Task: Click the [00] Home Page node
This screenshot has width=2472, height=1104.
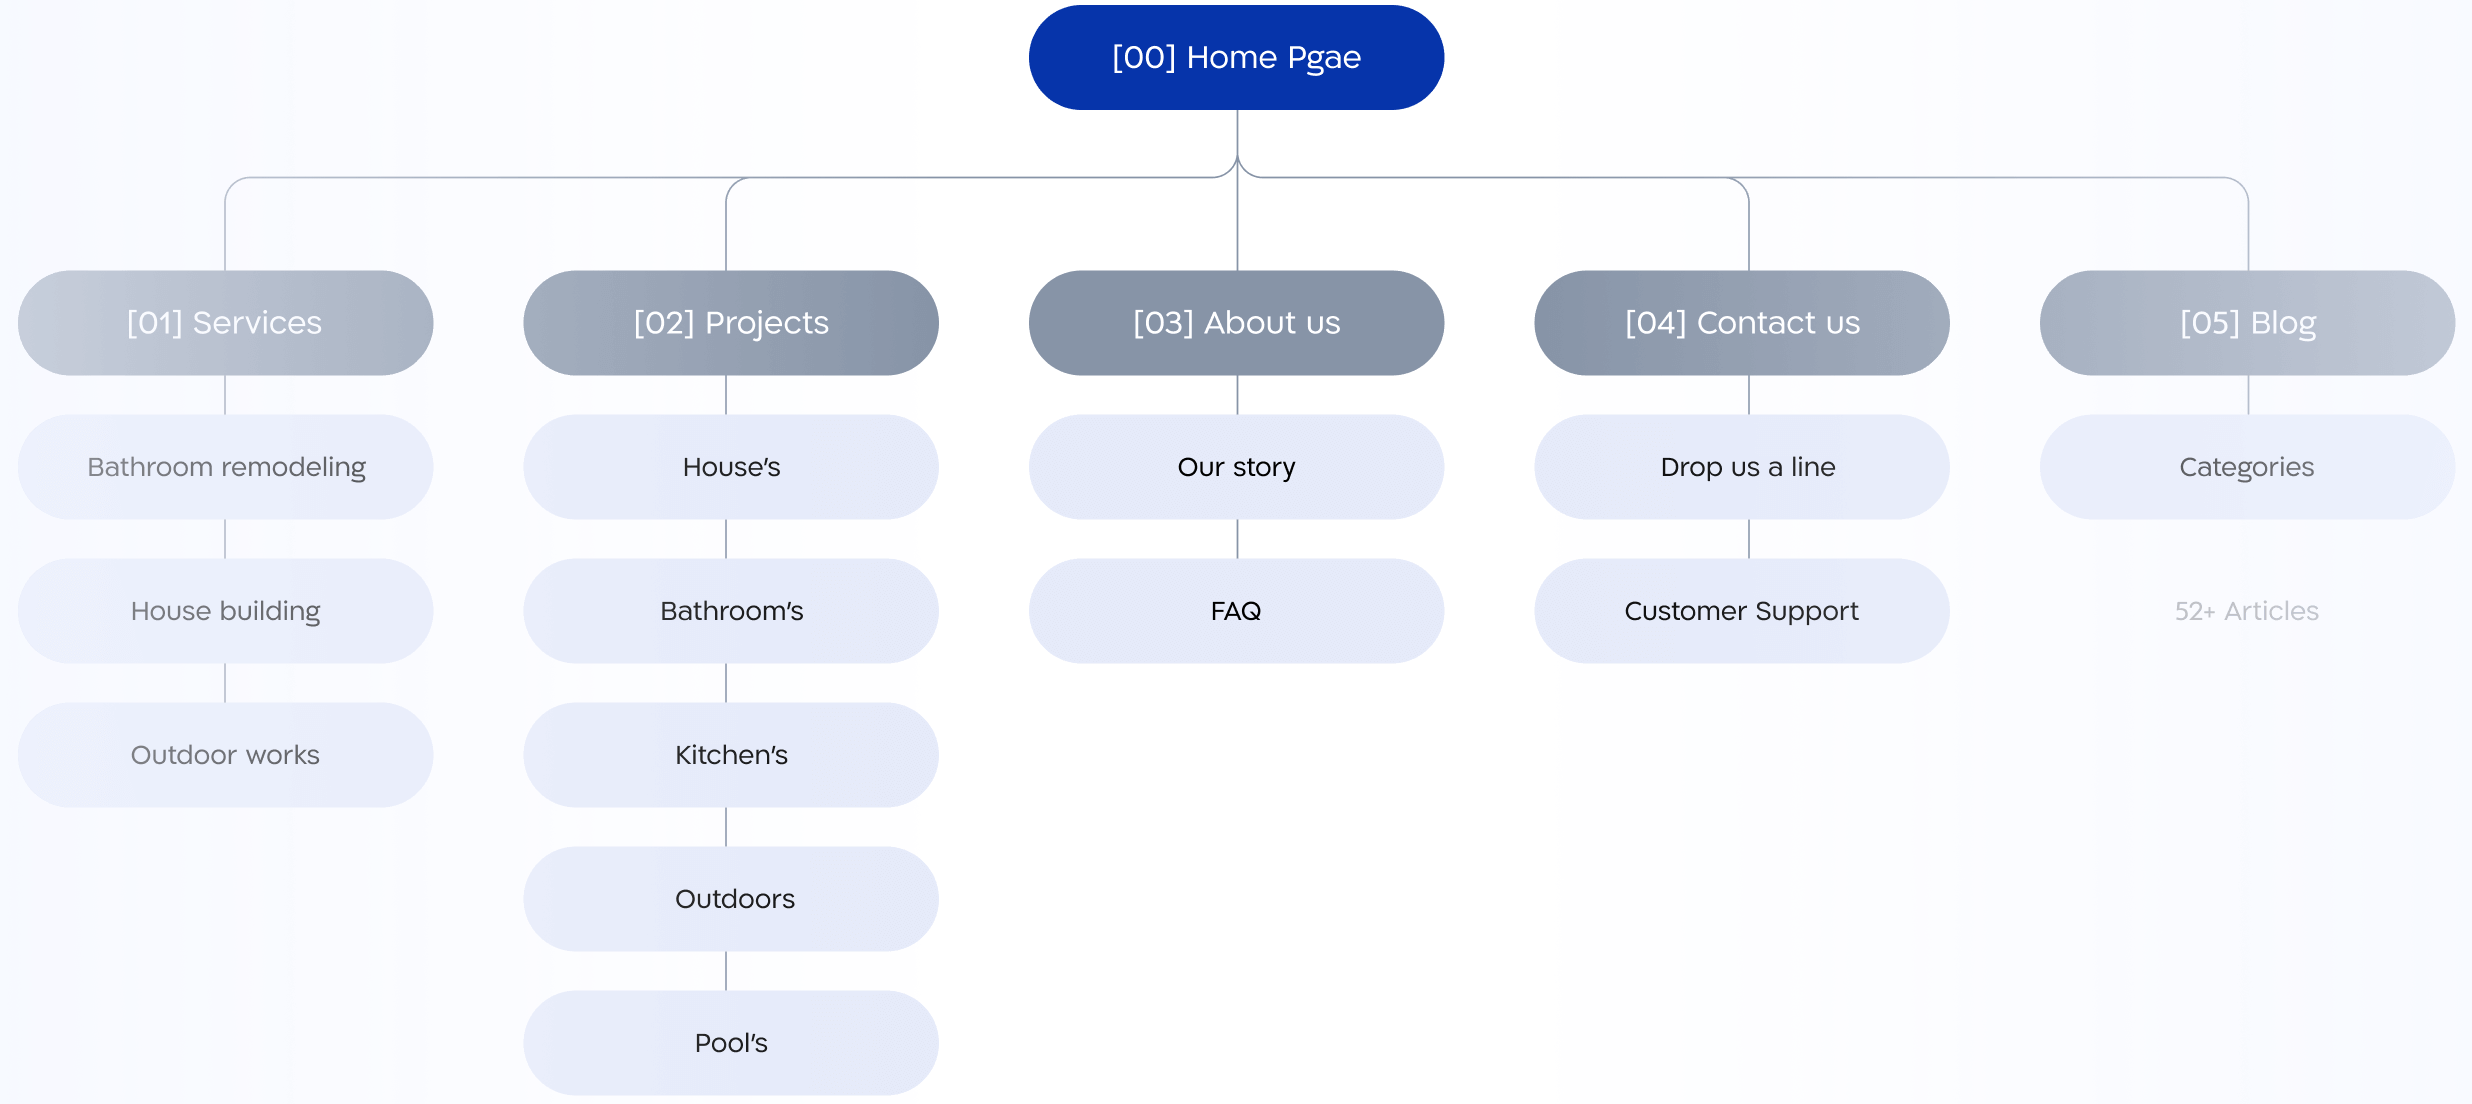Action: [1234, 55]
